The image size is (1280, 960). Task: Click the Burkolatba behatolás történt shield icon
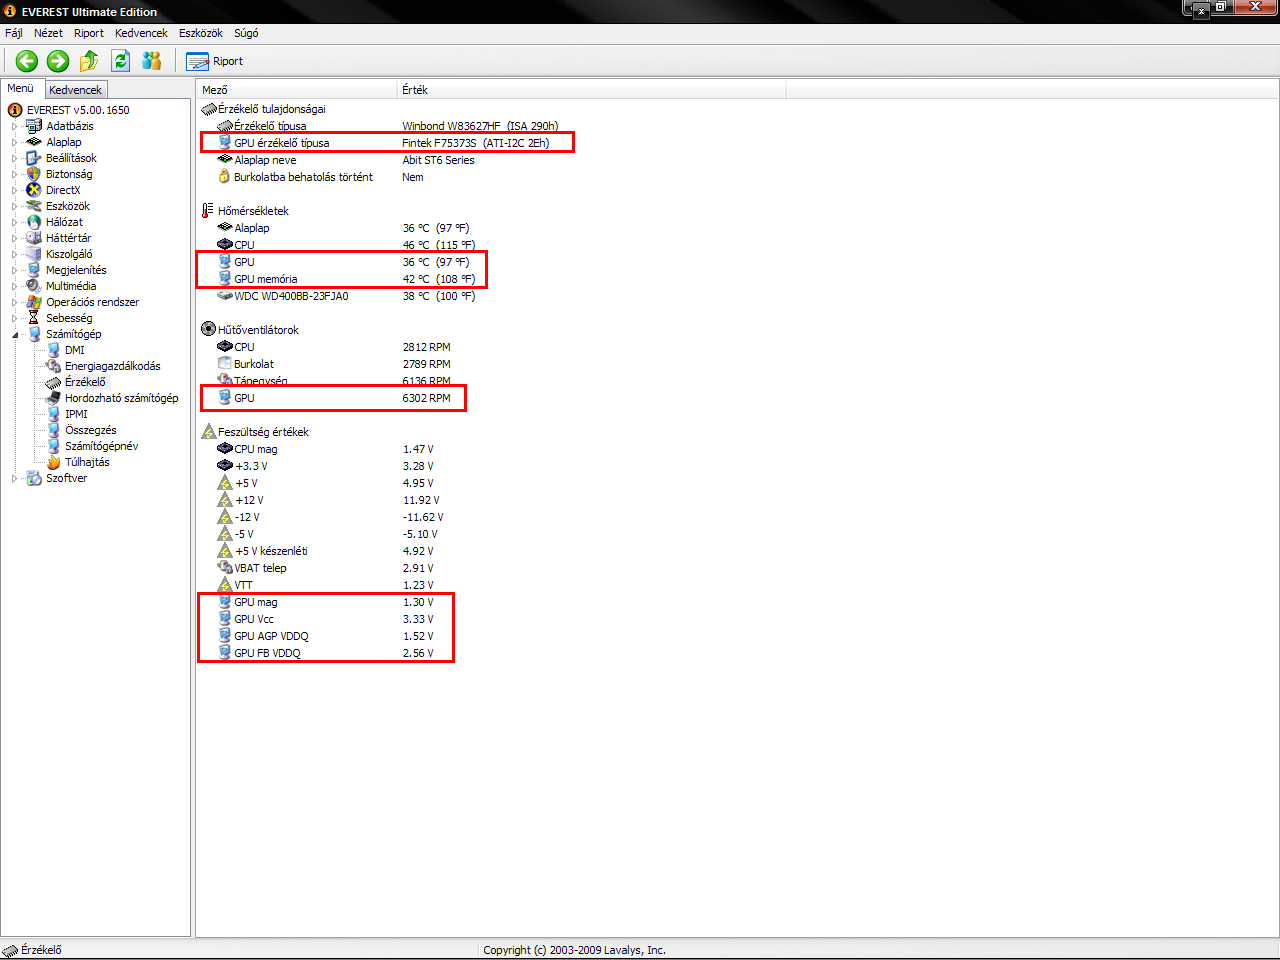tap(225, 177)
